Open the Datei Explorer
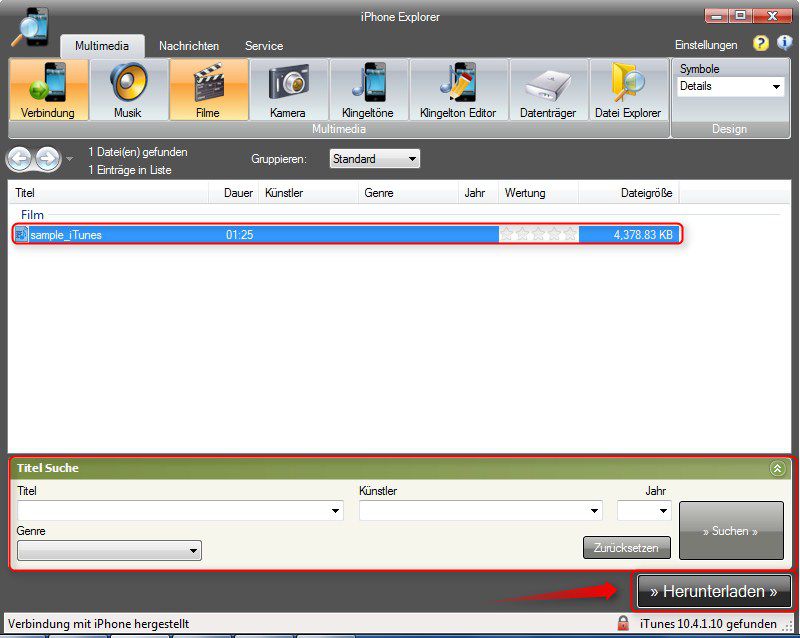Screen dimensions: 800x638 click(x=628, y=90)
